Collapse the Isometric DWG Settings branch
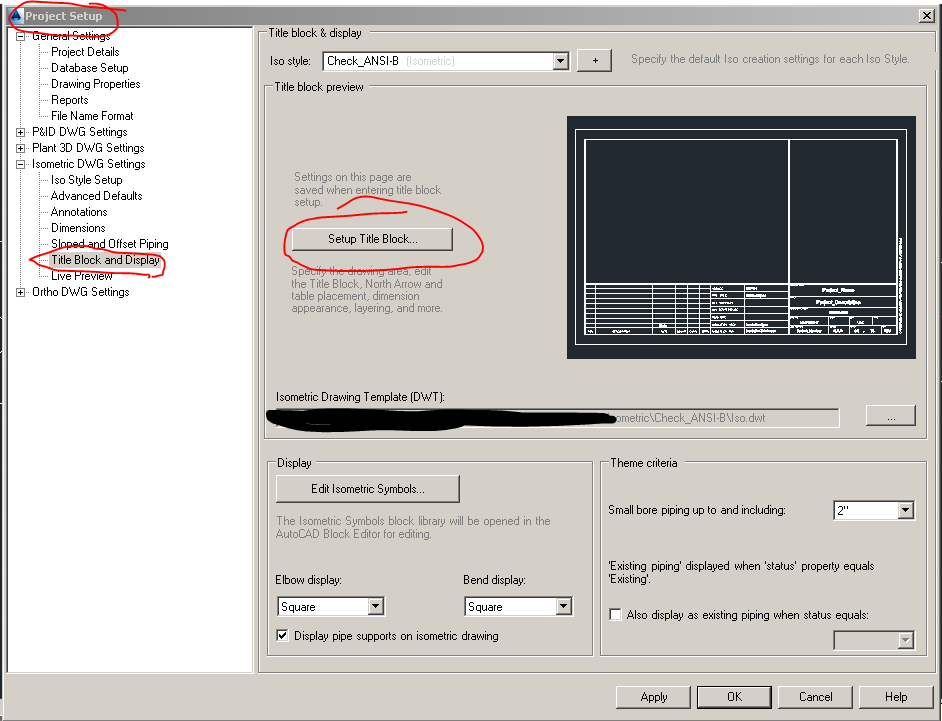942x721 pixels. (x=18, y=163)
